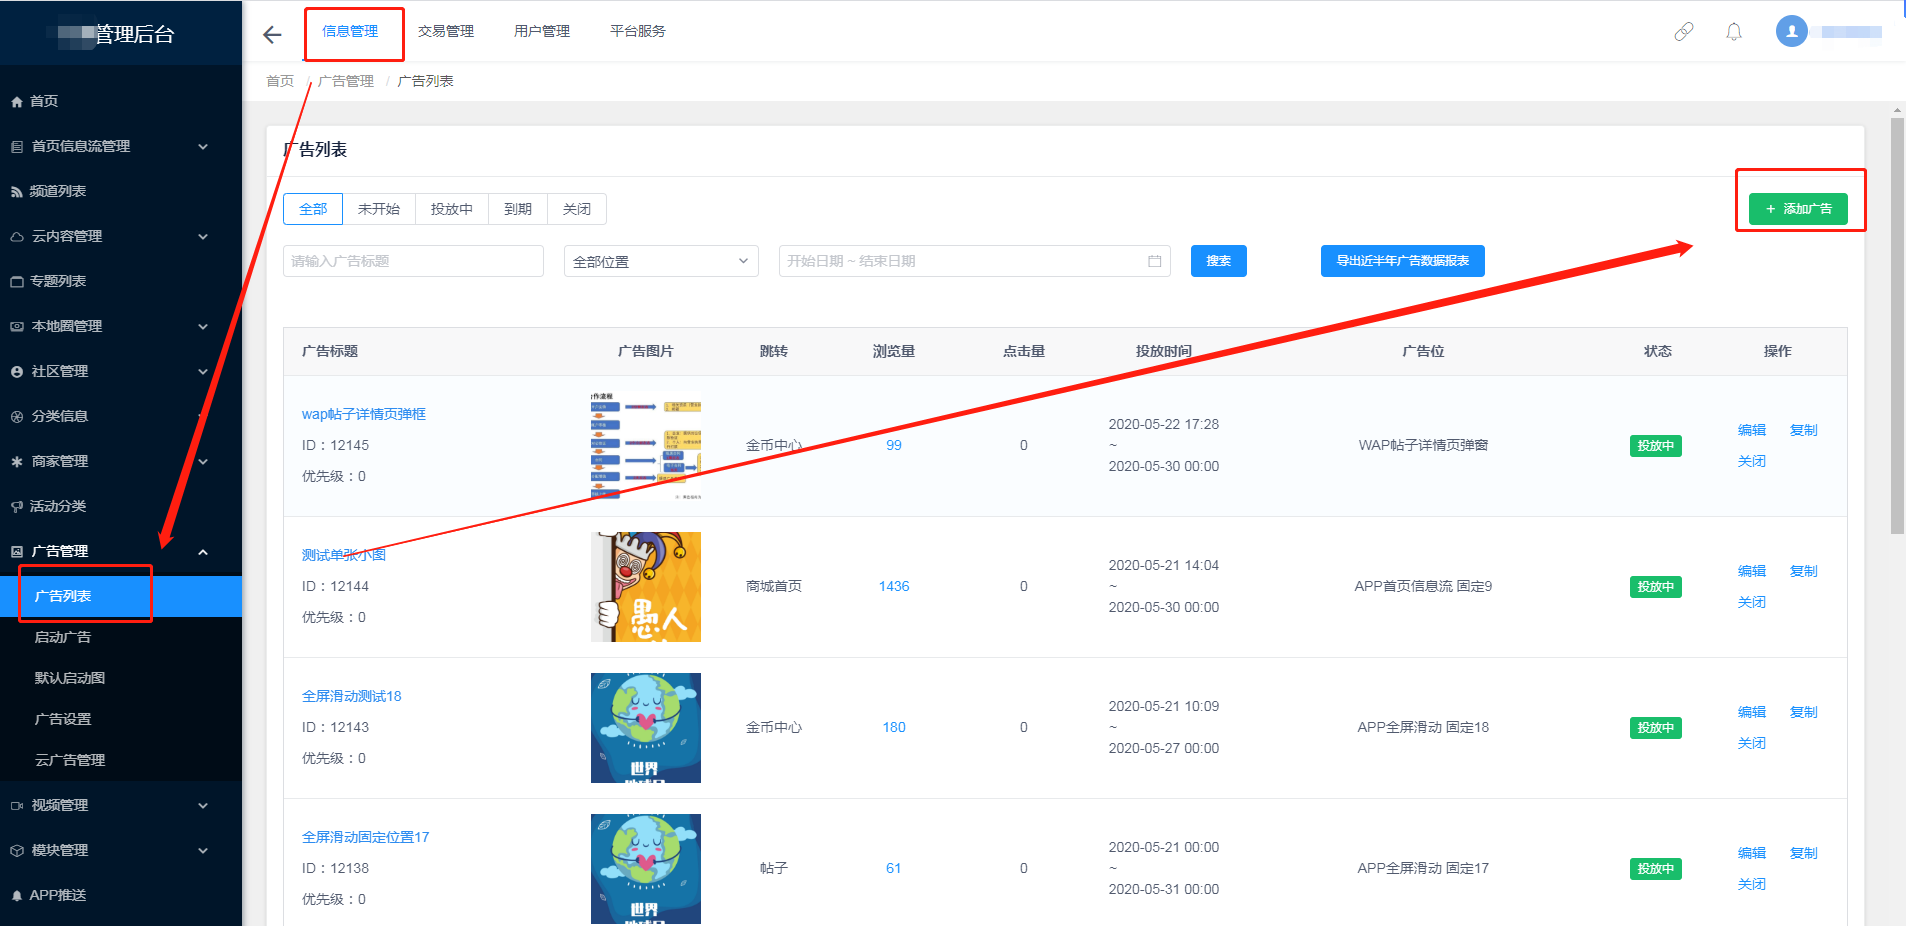Click the calendar icon in date range field
Image resolution: width=1906 pixels, height=926 pixels.
pos(1154,261)
